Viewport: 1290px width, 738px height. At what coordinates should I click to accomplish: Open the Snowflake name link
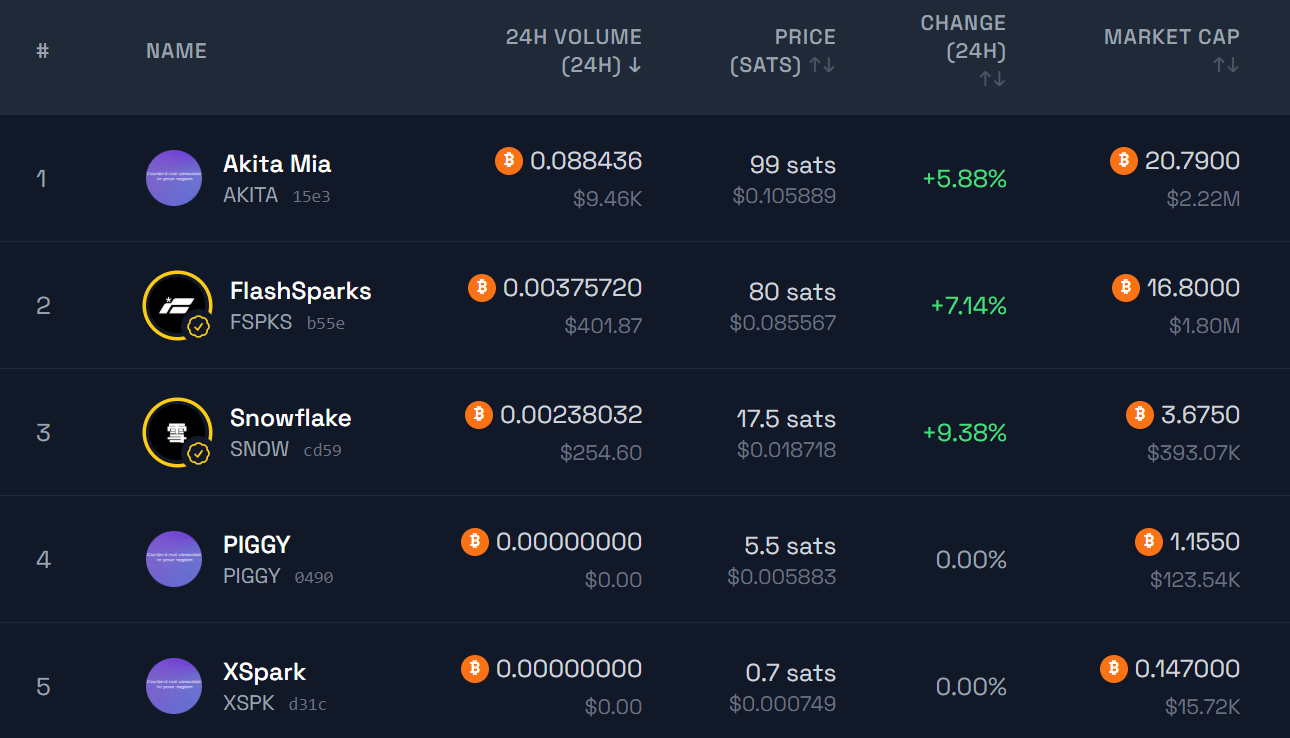tap(291, 418)
